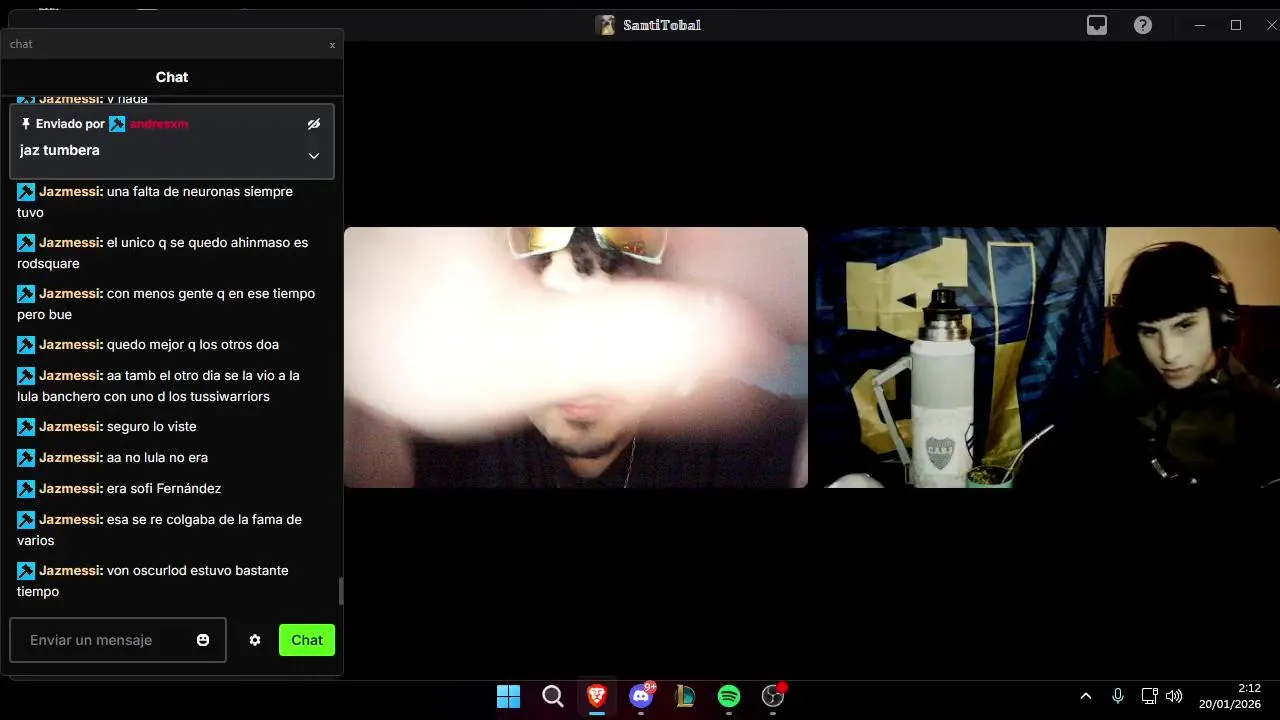Click the andresxm username in pinned message

159,124
